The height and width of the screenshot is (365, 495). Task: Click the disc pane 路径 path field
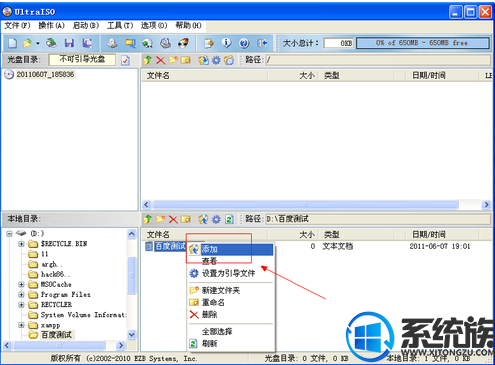pyautogui.click(x=378, y=60)
